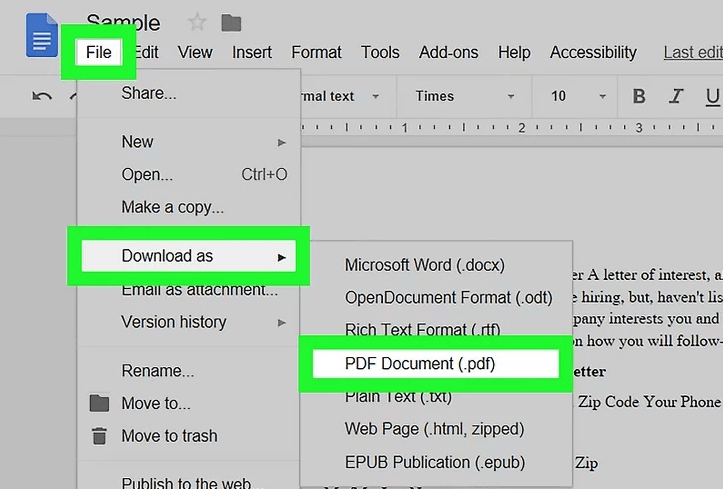This screenshot has height=489, width=723.
Task: Toggle Bold formatting button
Action: click(639, 96)
